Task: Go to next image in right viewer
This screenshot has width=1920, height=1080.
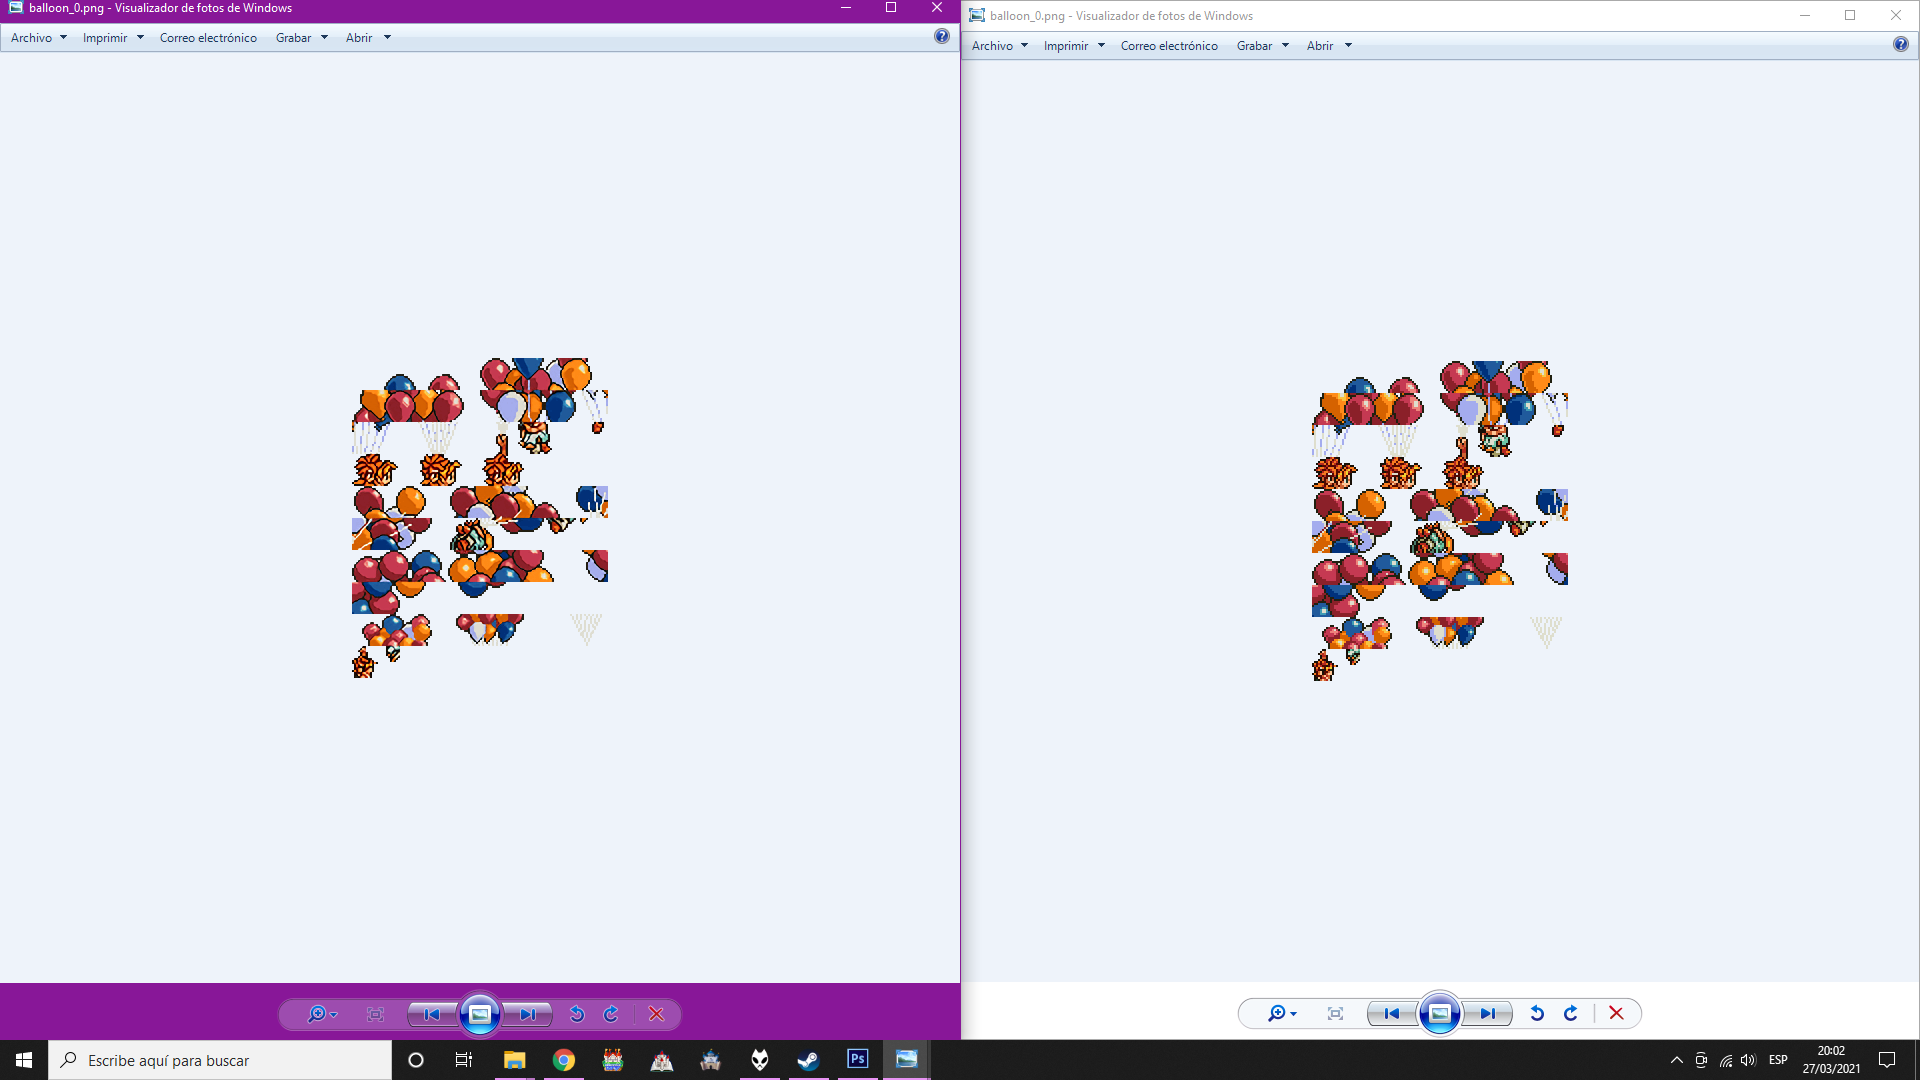Action: pyautogui.click(x=1488, y=1013)
